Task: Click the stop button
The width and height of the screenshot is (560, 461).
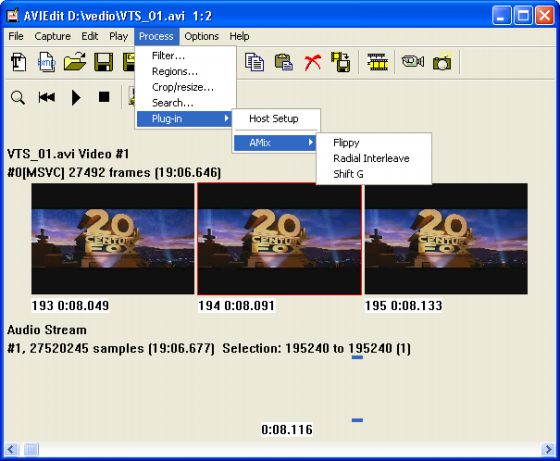Action: pyautogui.click(x=104, y=97)
